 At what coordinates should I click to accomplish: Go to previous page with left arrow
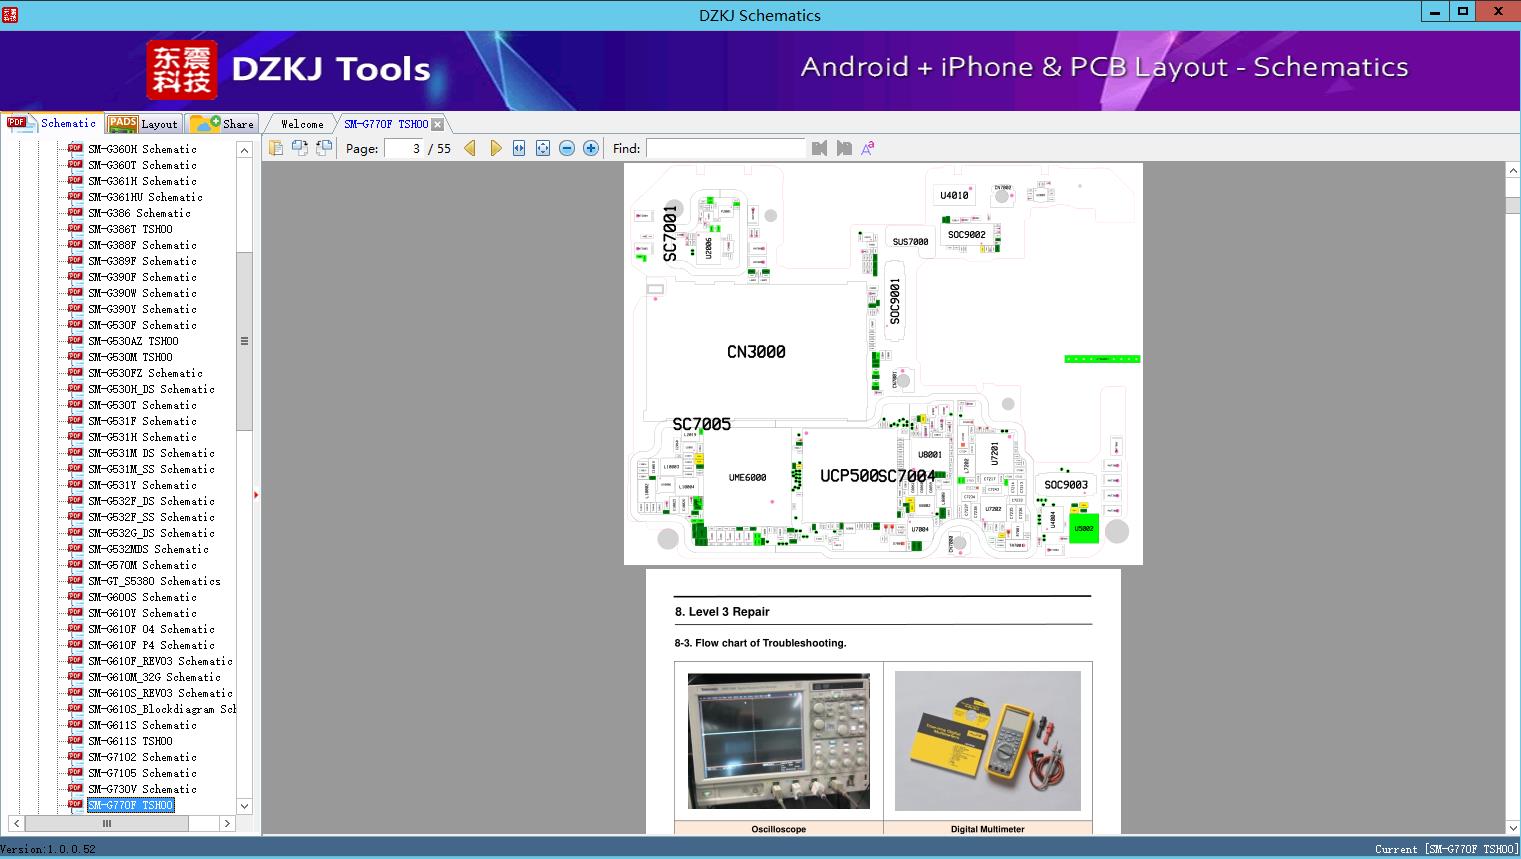point(470,148)
